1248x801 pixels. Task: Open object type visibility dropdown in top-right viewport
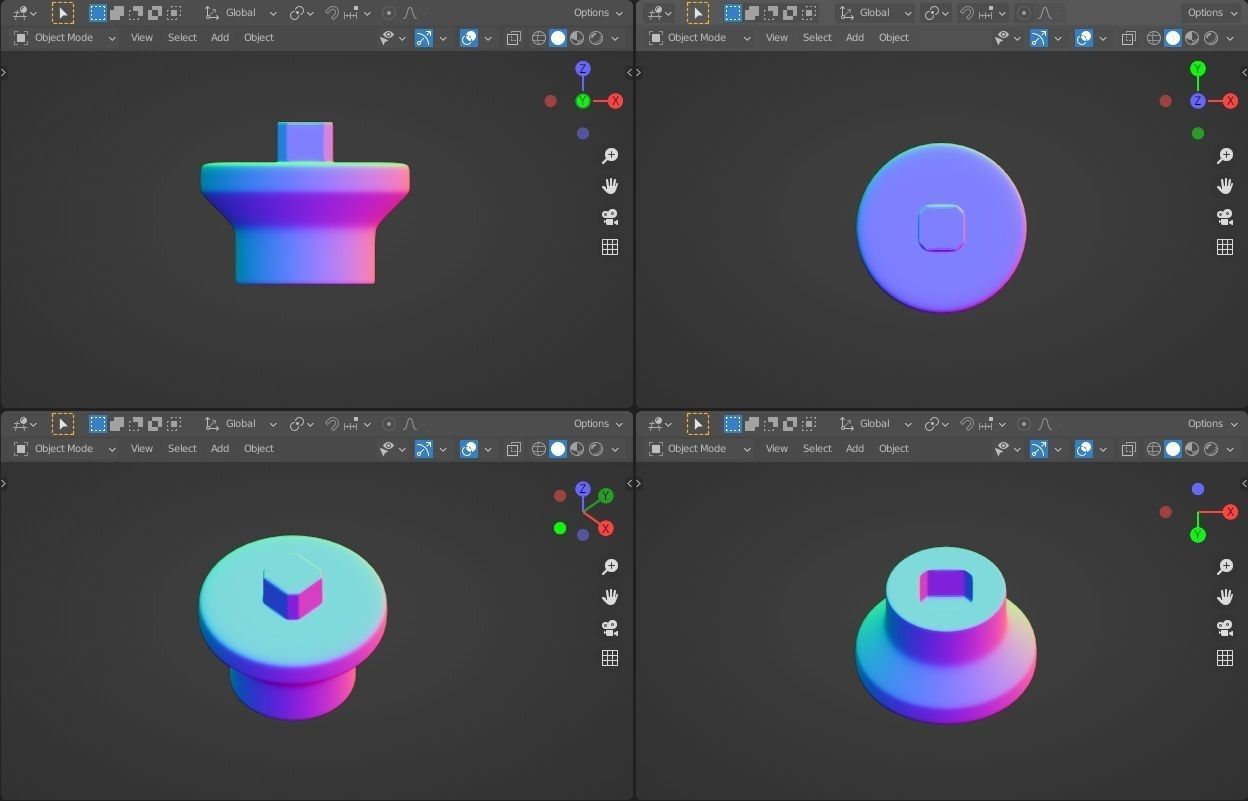1008,38
